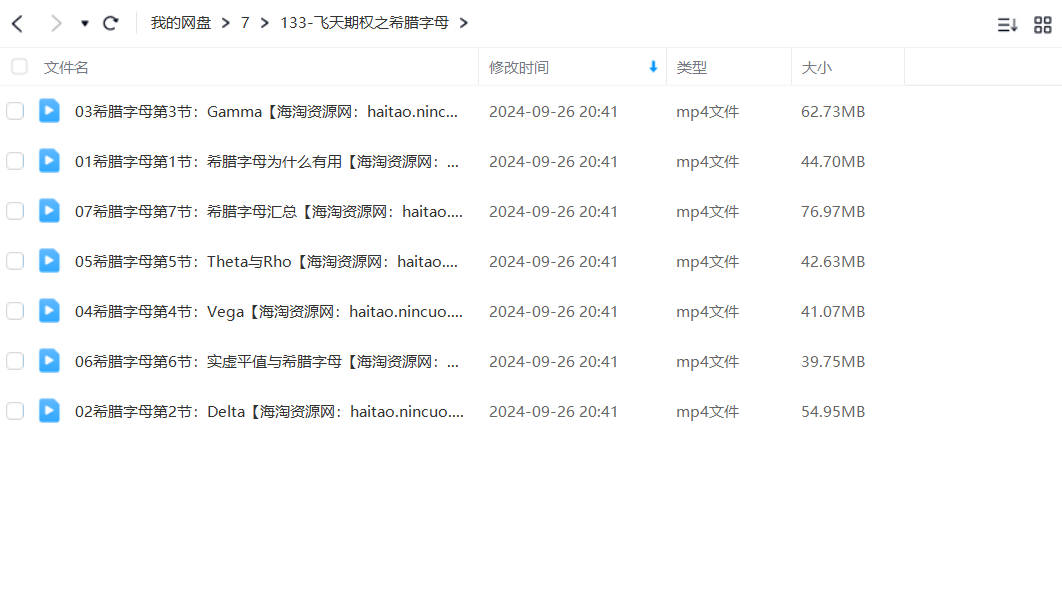The height and width of the screenshot is (599, 1062).
Task: Click video icon of 05 Theta与Rho file
Action: tap(49, 260)
